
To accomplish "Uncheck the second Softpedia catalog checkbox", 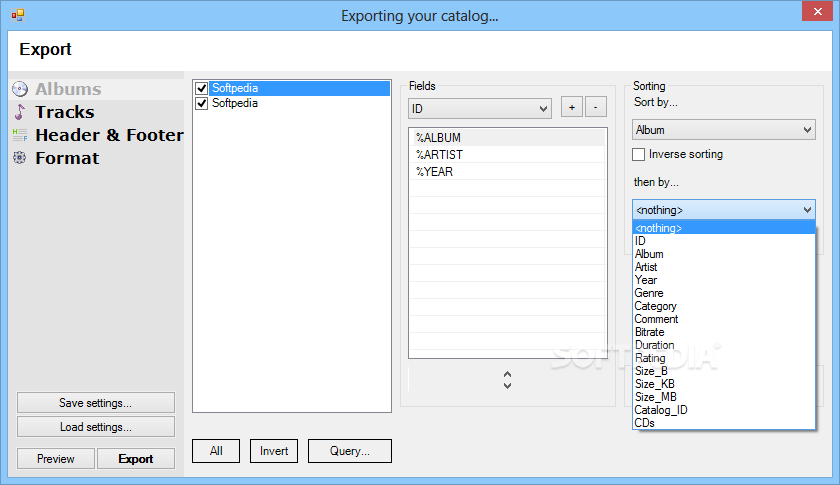I will 201,103.
